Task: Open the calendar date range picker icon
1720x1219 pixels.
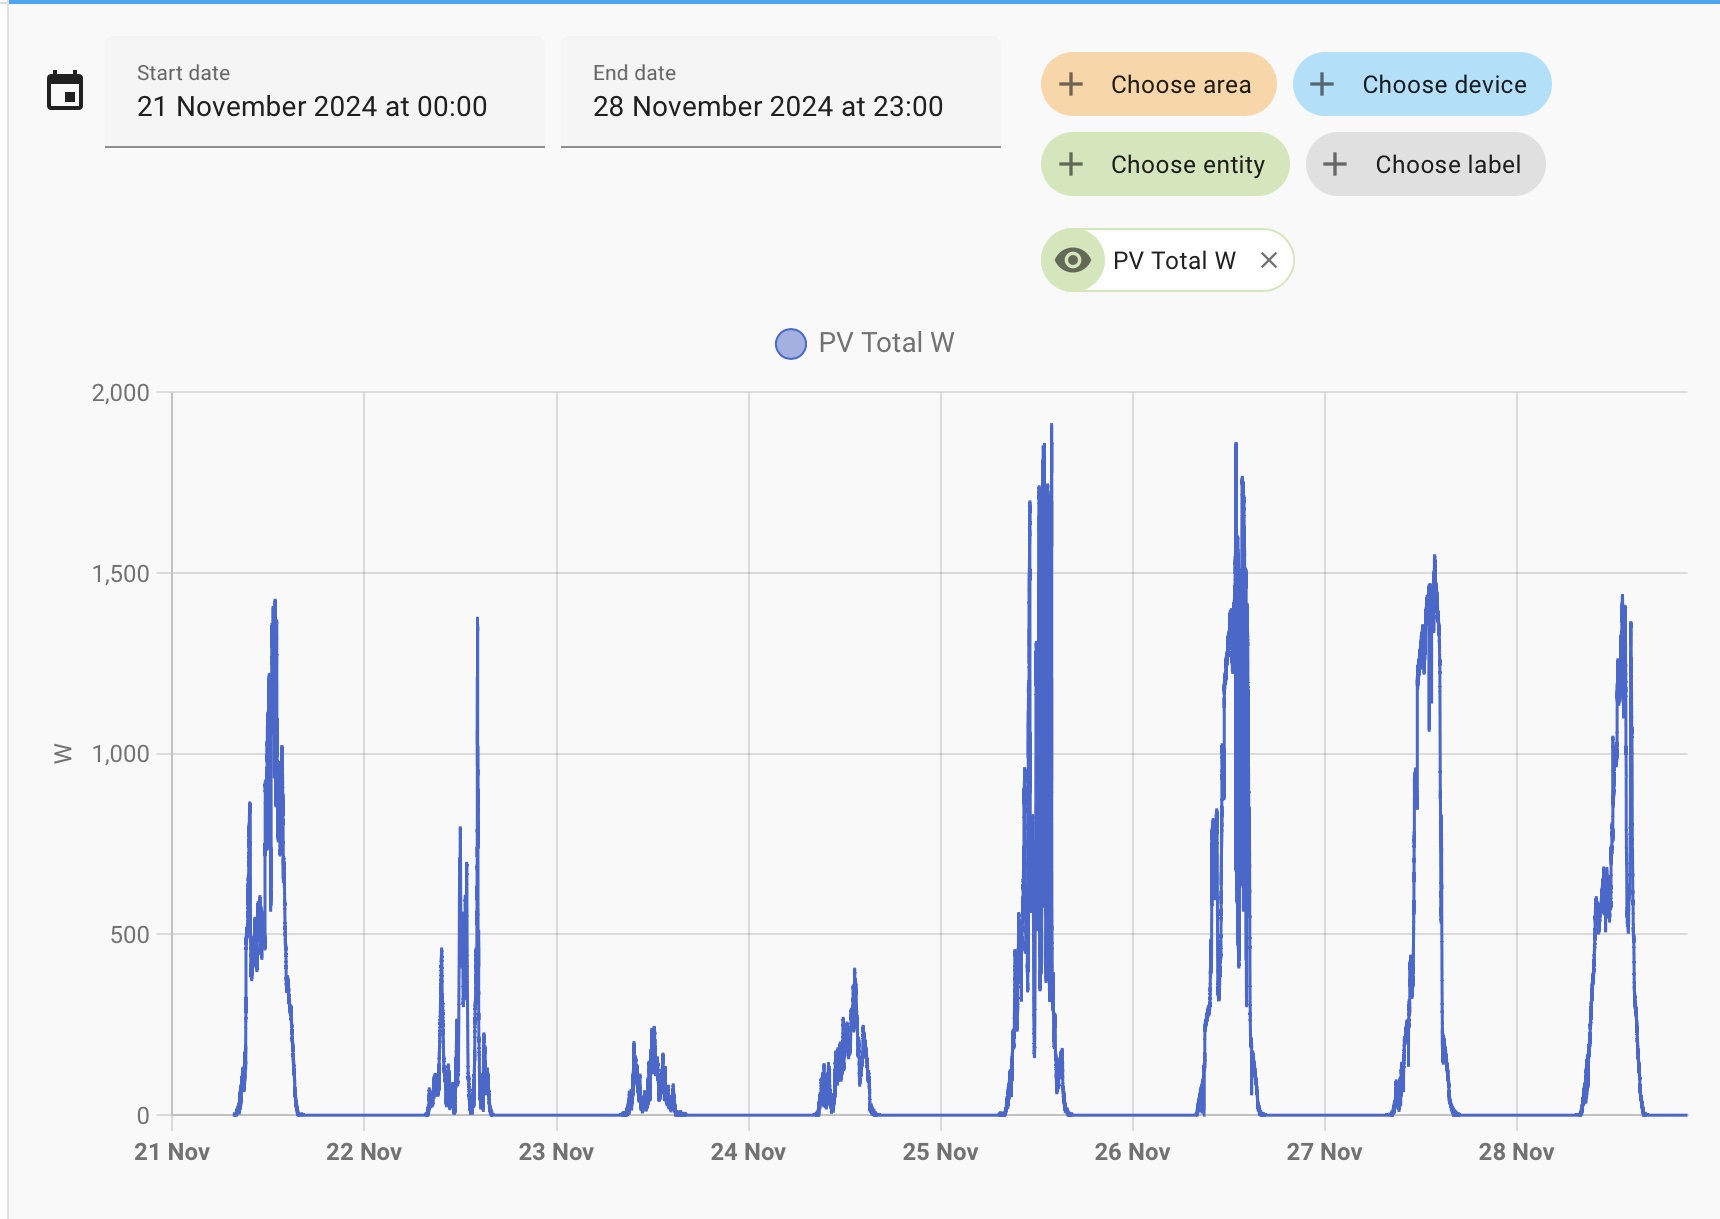Action: tap(65, 91)
